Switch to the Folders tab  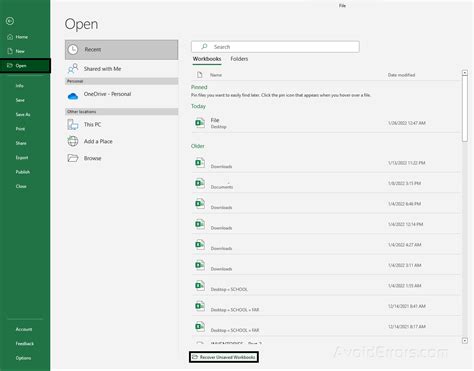(x=239, y=59)
